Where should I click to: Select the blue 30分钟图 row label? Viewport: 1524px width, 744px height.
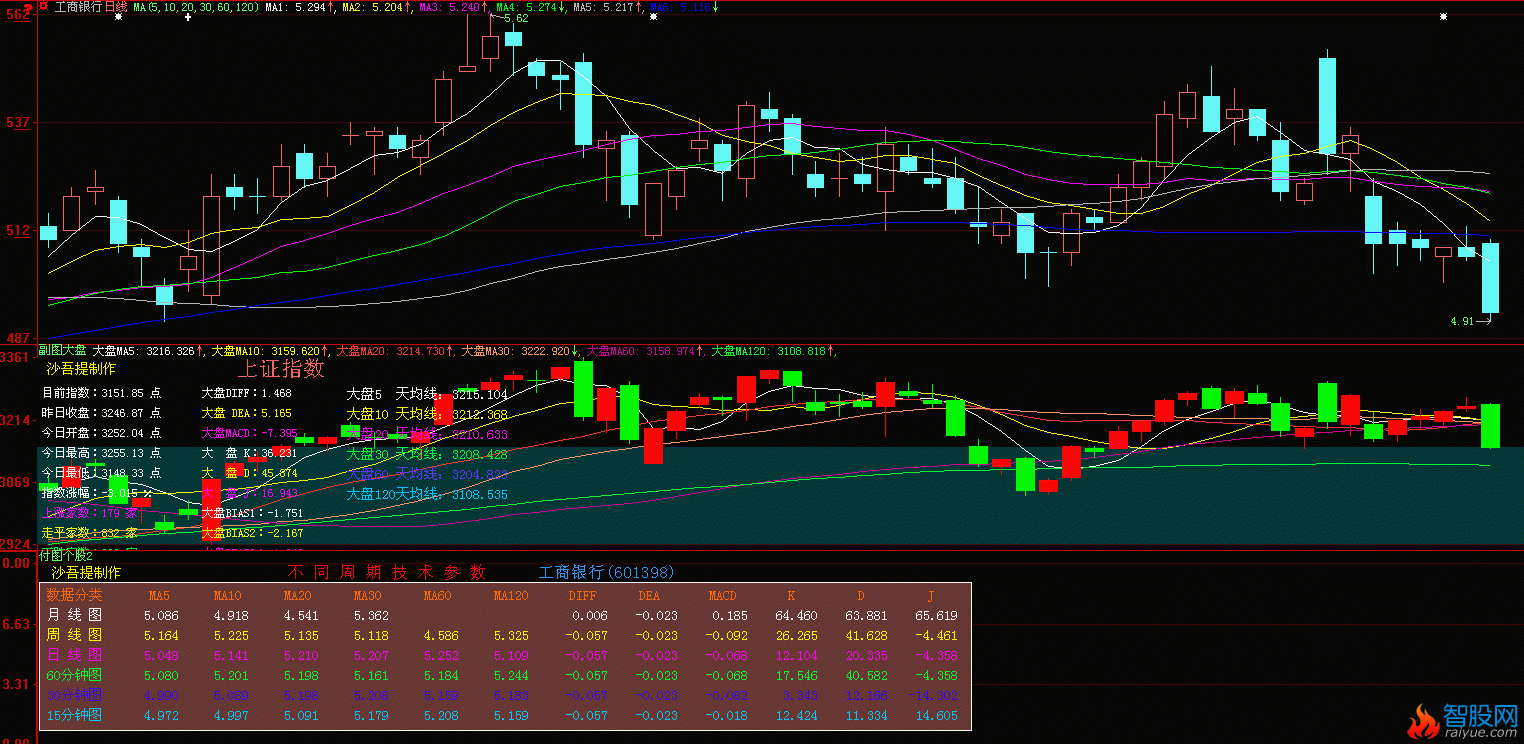coord(74,695)
